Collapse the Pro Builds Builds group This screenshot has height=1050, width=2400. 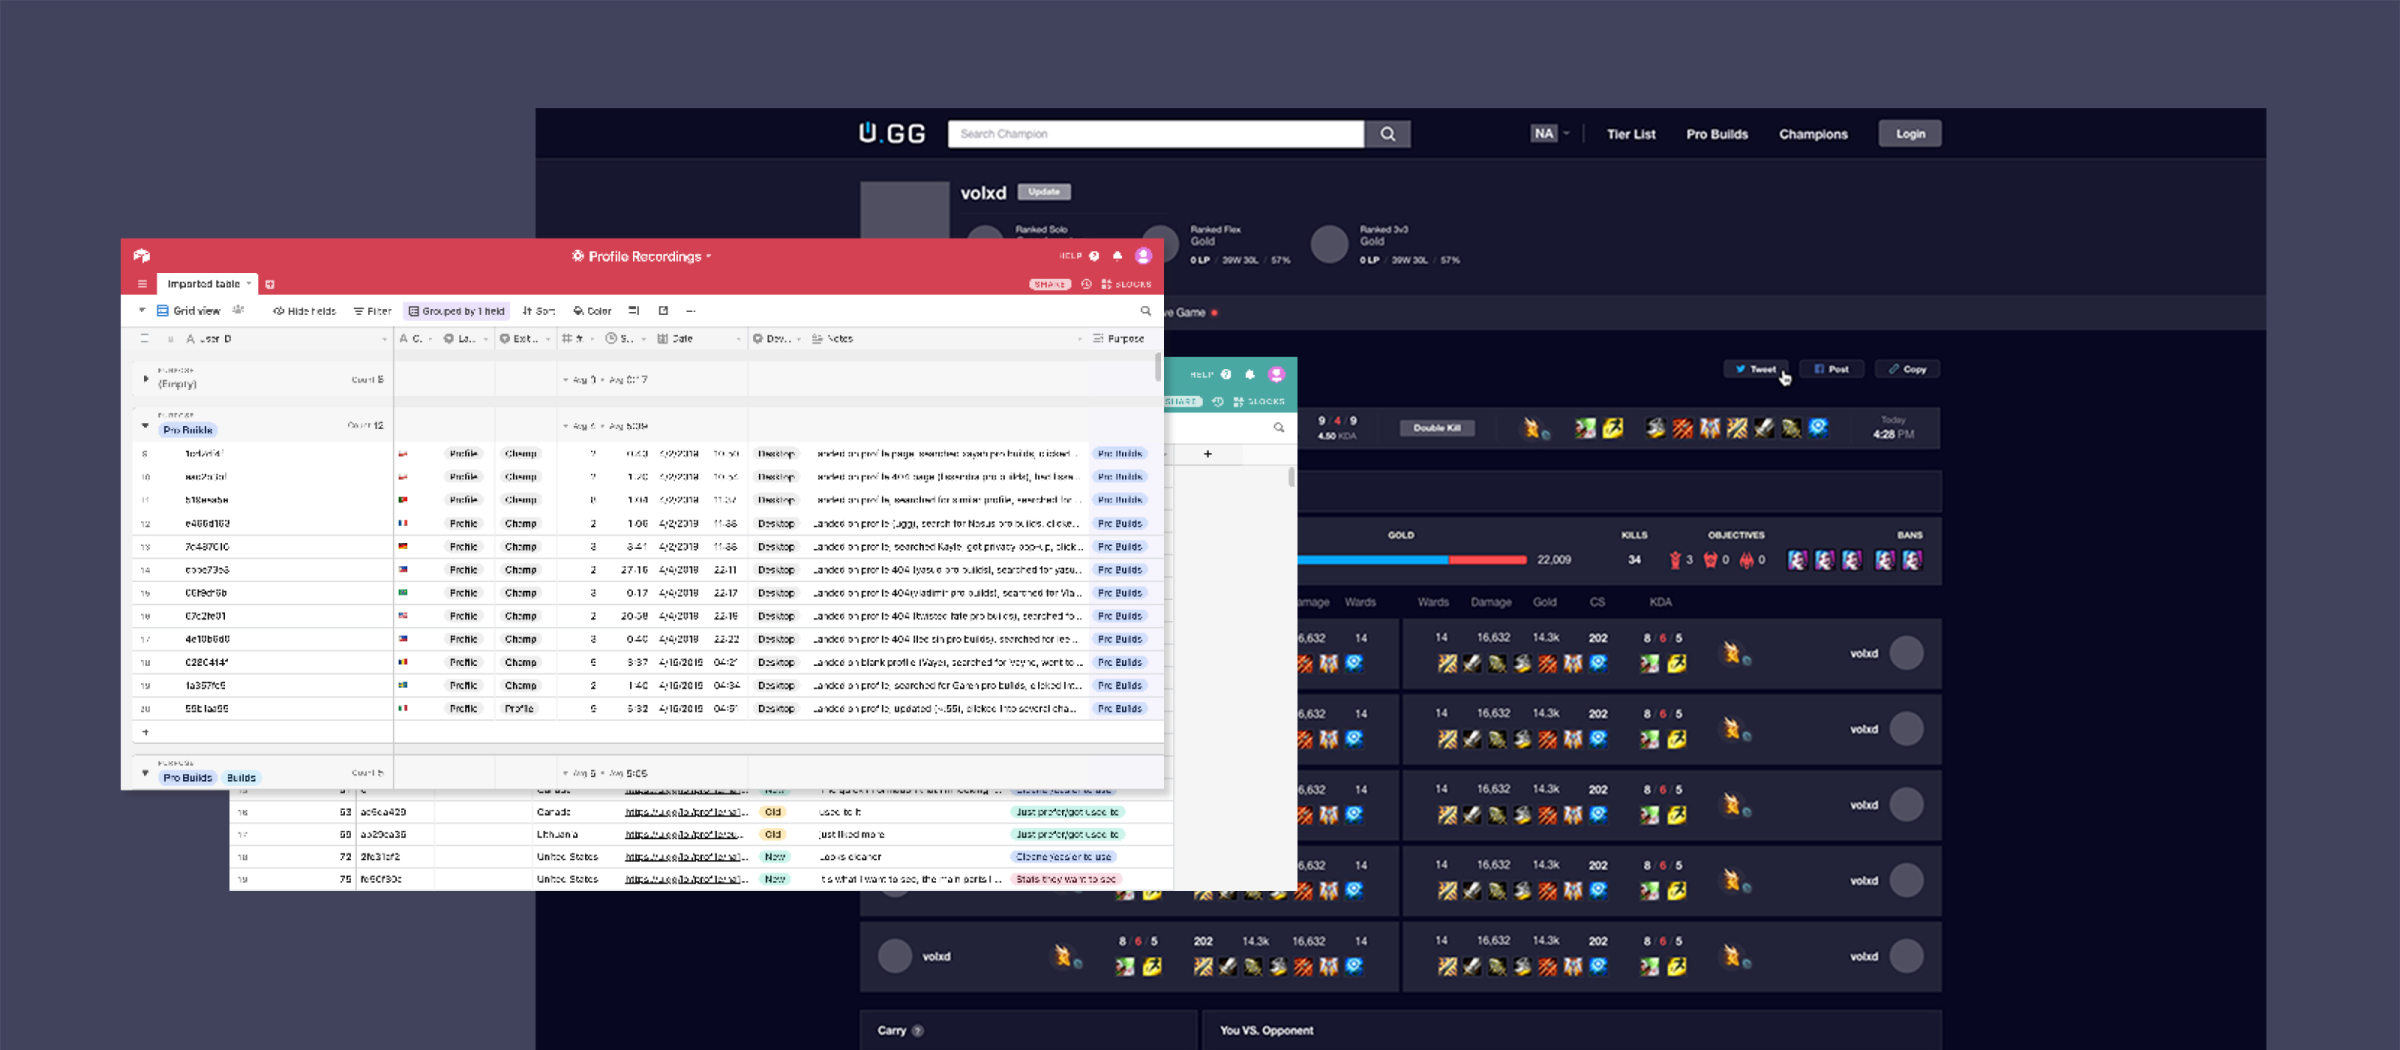click(146, 773)
